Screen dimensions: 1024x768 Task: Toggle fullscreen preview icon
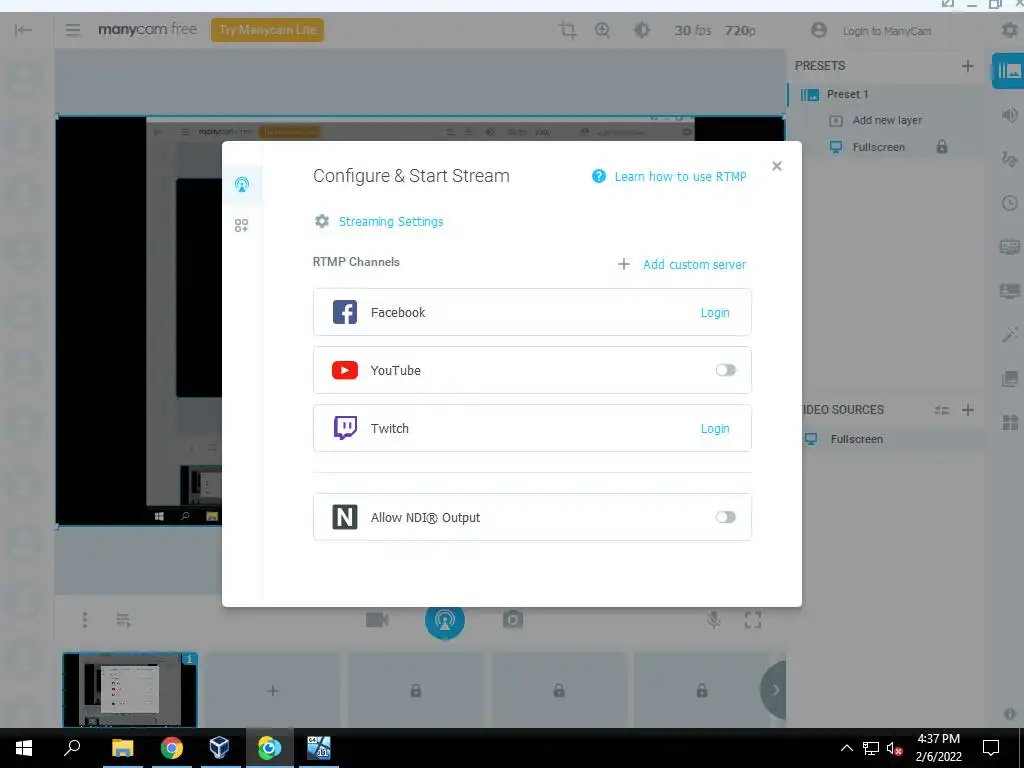[x=752, y=620]
